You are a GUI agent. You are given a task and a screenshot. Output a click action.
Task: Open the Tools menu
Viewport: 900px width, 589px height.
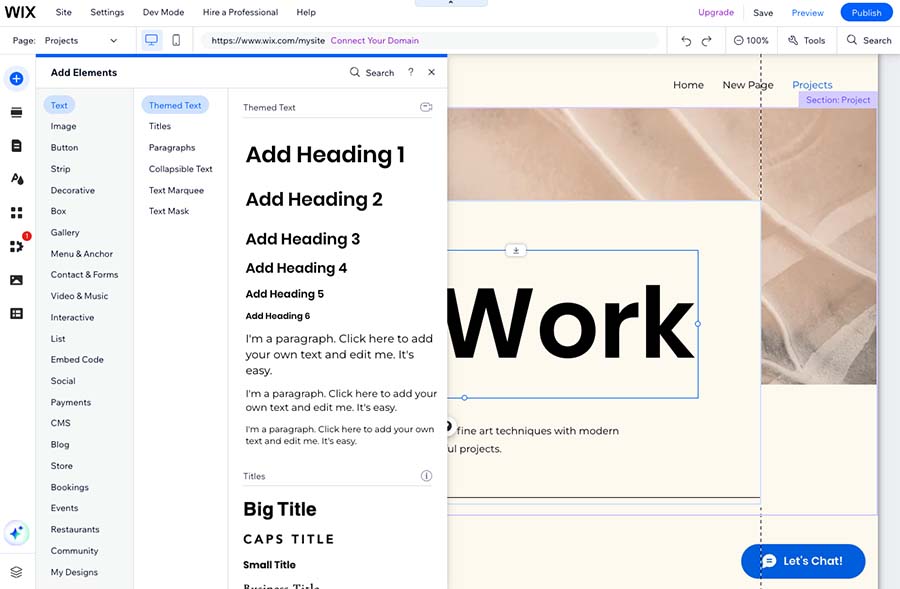pos(806,41)
